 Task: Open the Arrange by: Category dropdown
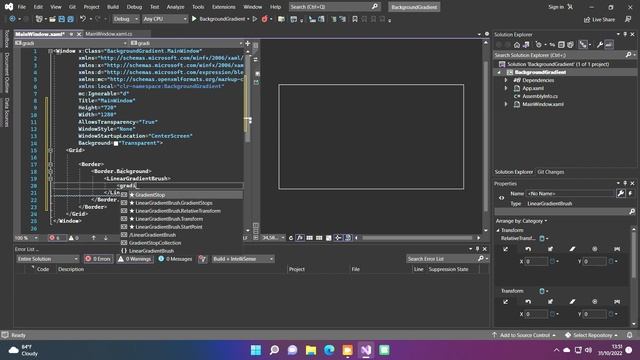(x=521, y=221)
